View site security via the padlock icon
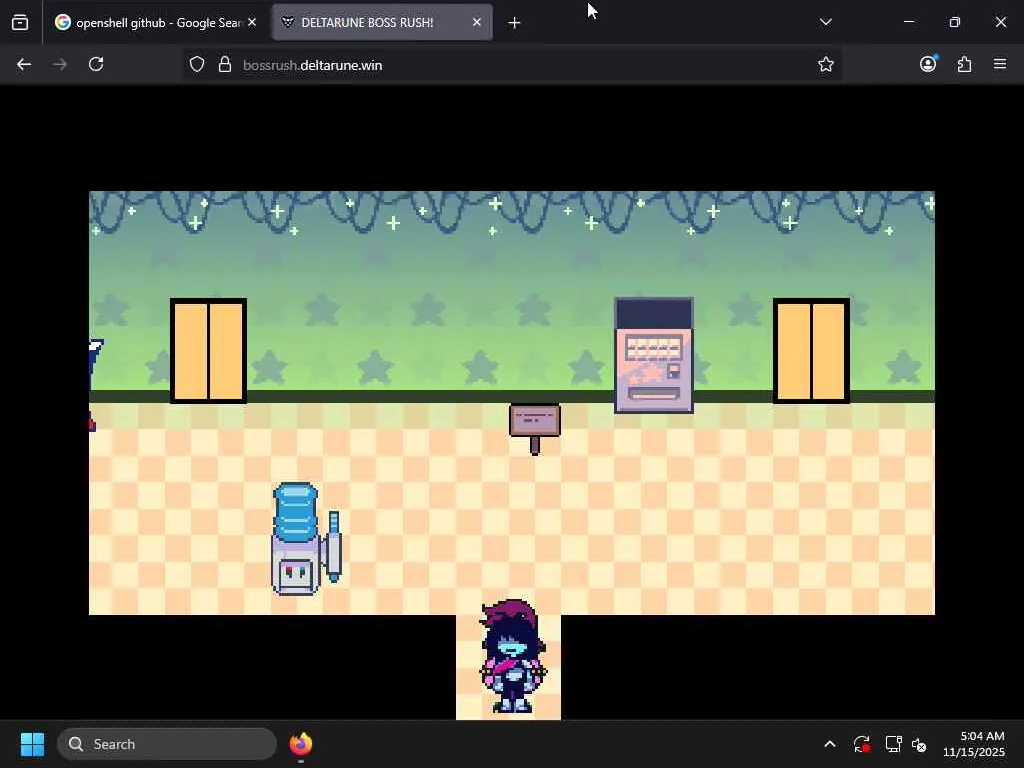 coord(225,64)
